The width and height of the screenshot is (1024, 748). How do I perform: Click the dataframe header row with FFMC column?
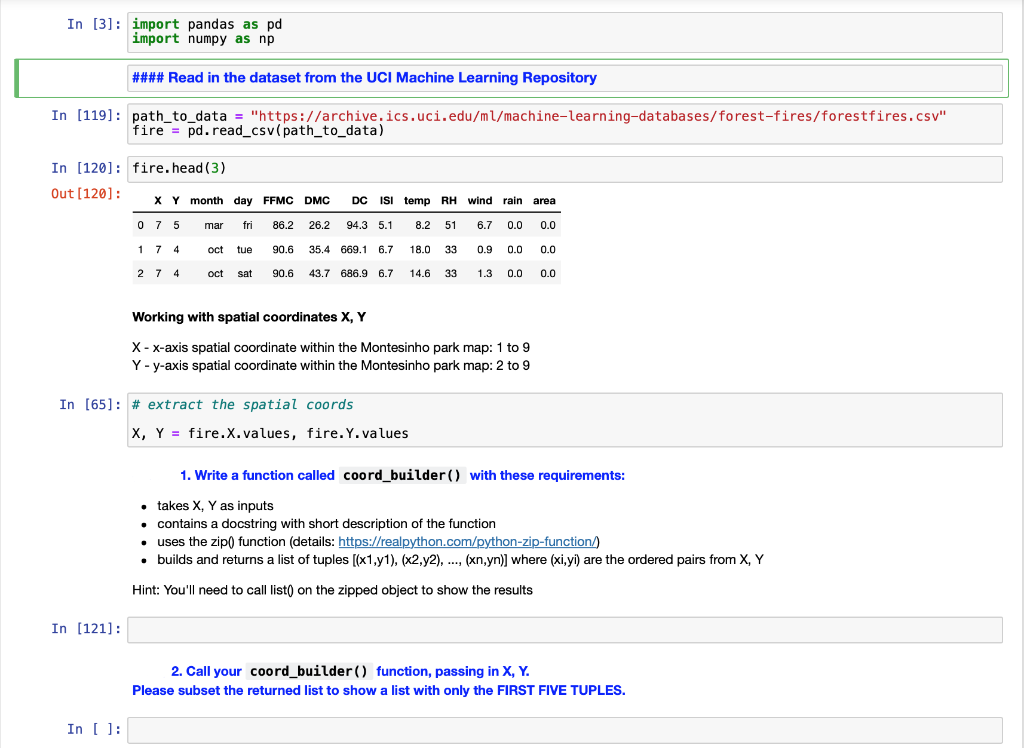[277, 201]
